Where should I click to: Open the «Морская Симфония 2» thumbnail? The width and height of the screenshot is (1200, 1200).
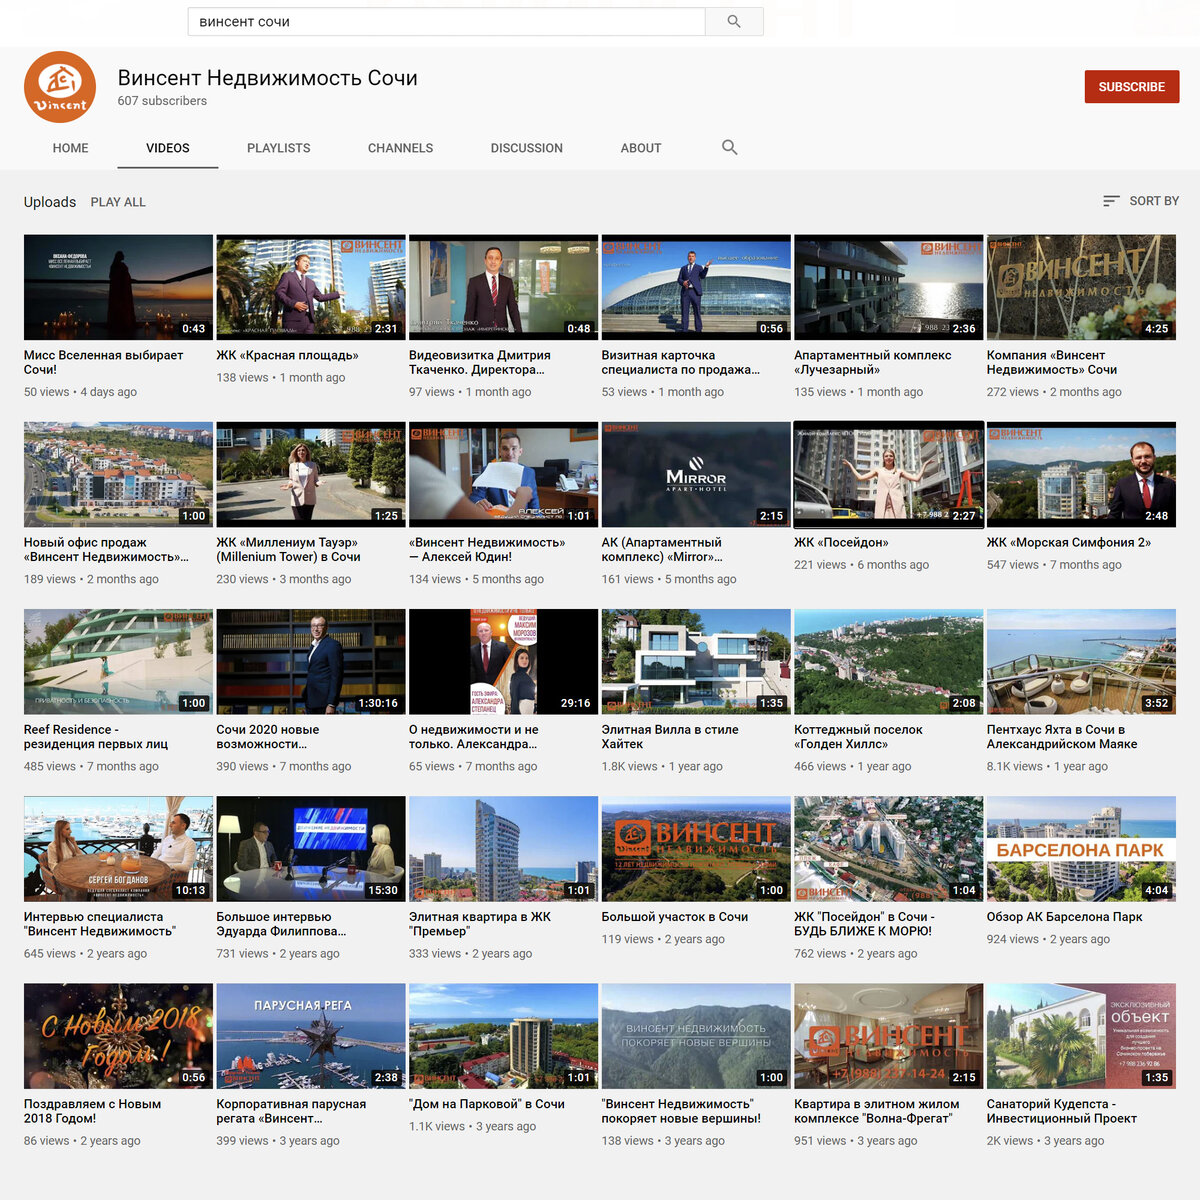click(1081, 475)
